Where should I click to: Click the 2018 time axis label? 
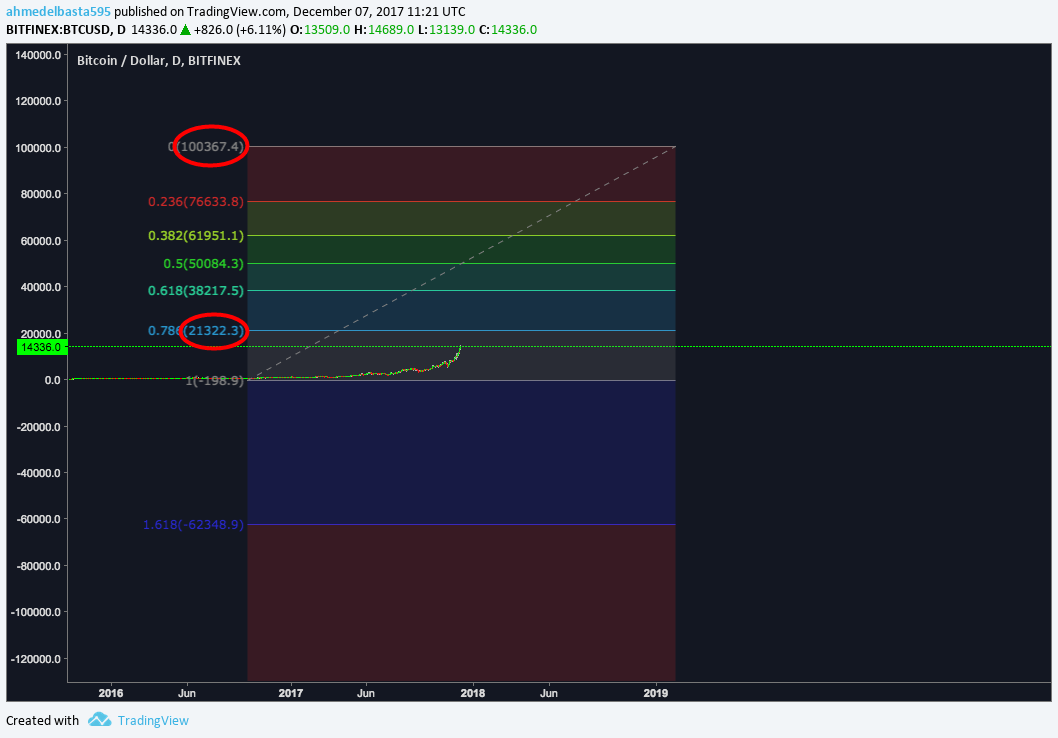pyautogui.click(x=472, y=693)
